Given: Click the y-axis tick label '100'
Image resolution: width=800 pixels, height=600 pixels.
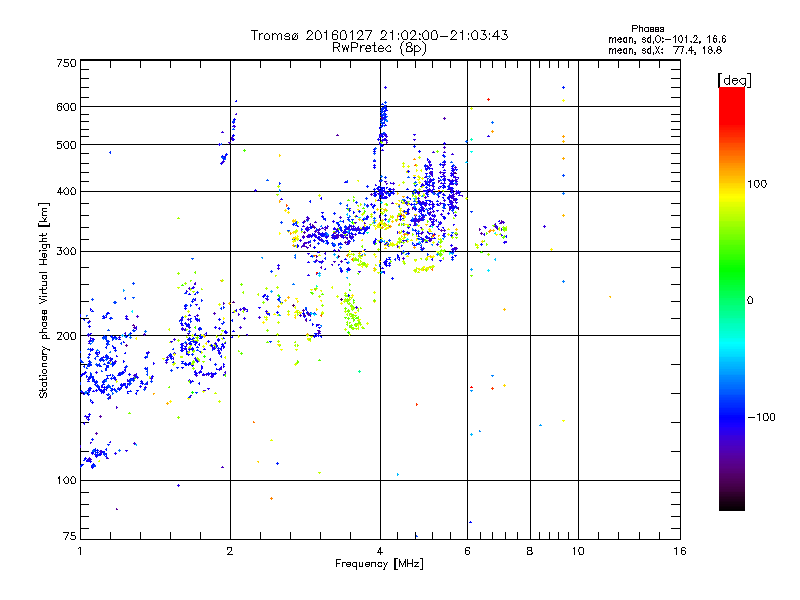Looking at the screenshot, I should [x=66, y=481].
